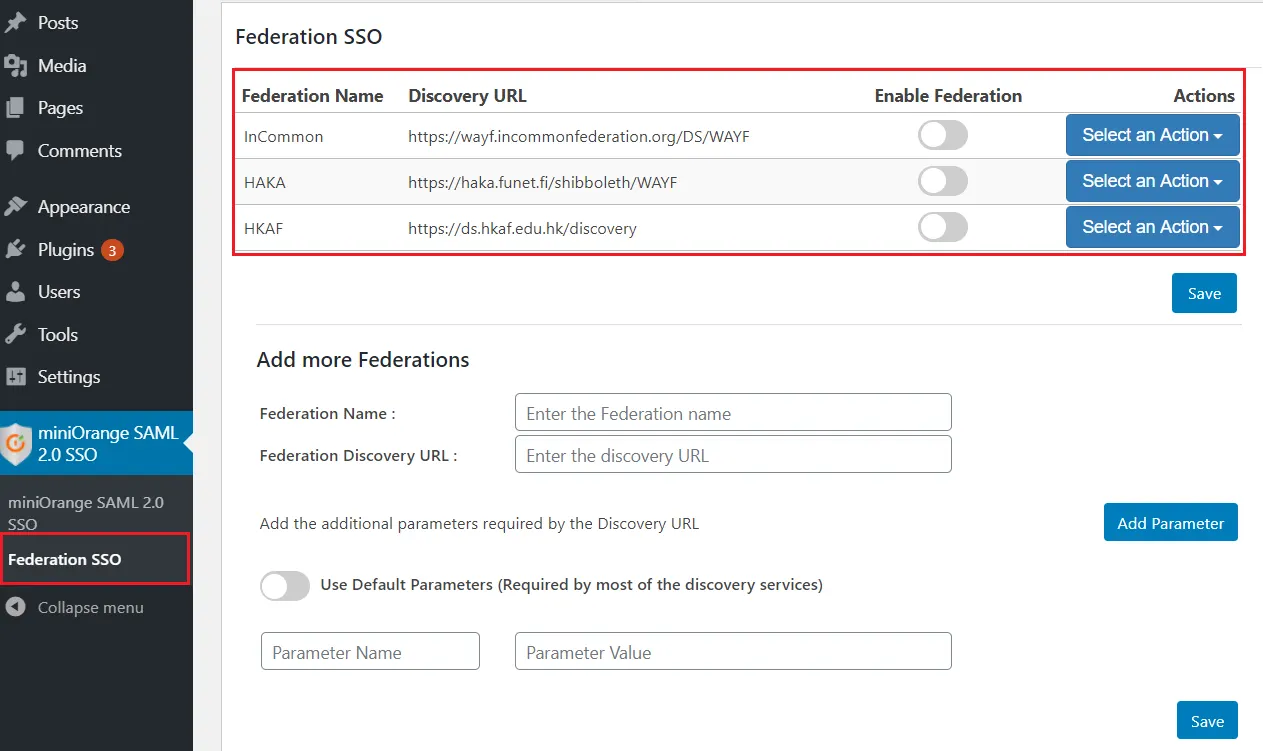Click the Plugins update count badge

pos(112,250)
